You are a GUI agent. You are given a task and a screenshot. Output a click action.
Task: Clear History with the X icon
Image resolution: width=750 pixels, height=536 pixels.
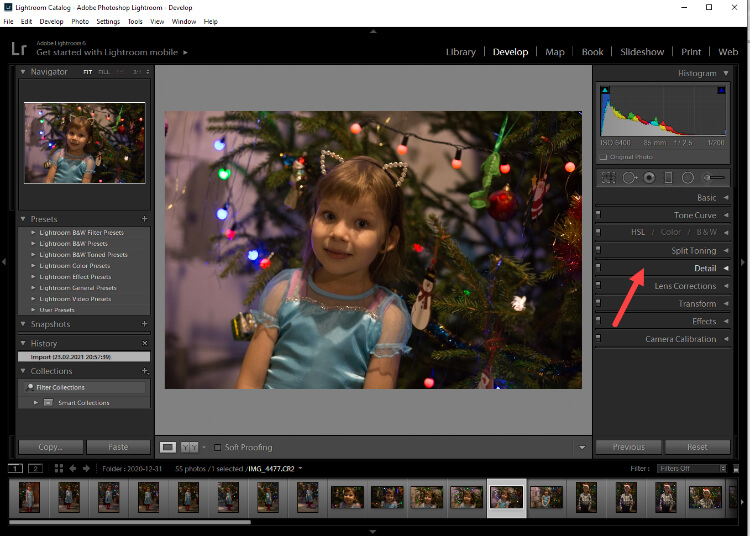pos(144,343)
